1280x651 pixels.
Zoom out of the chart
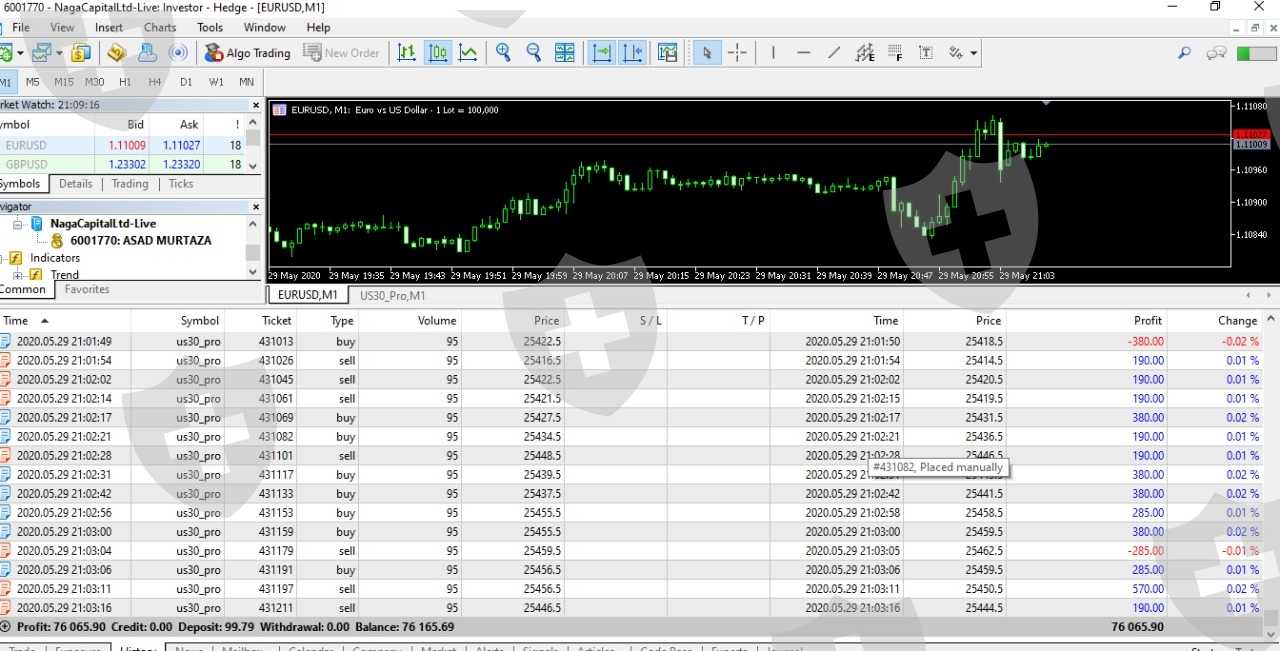pos(534,53)
